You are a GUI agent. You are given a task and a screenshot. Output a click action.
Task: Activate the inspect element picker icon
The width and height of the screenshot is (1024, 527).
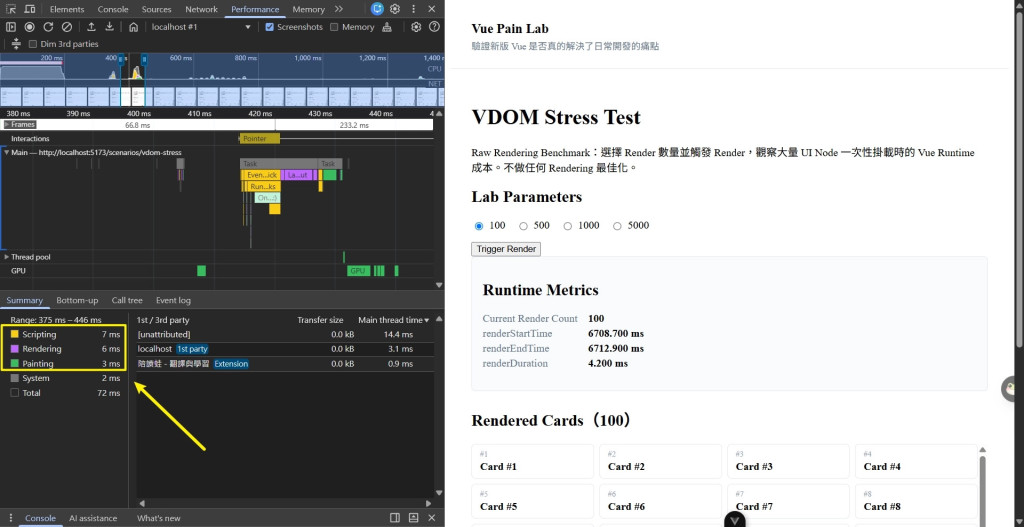[x=11, y=9]
